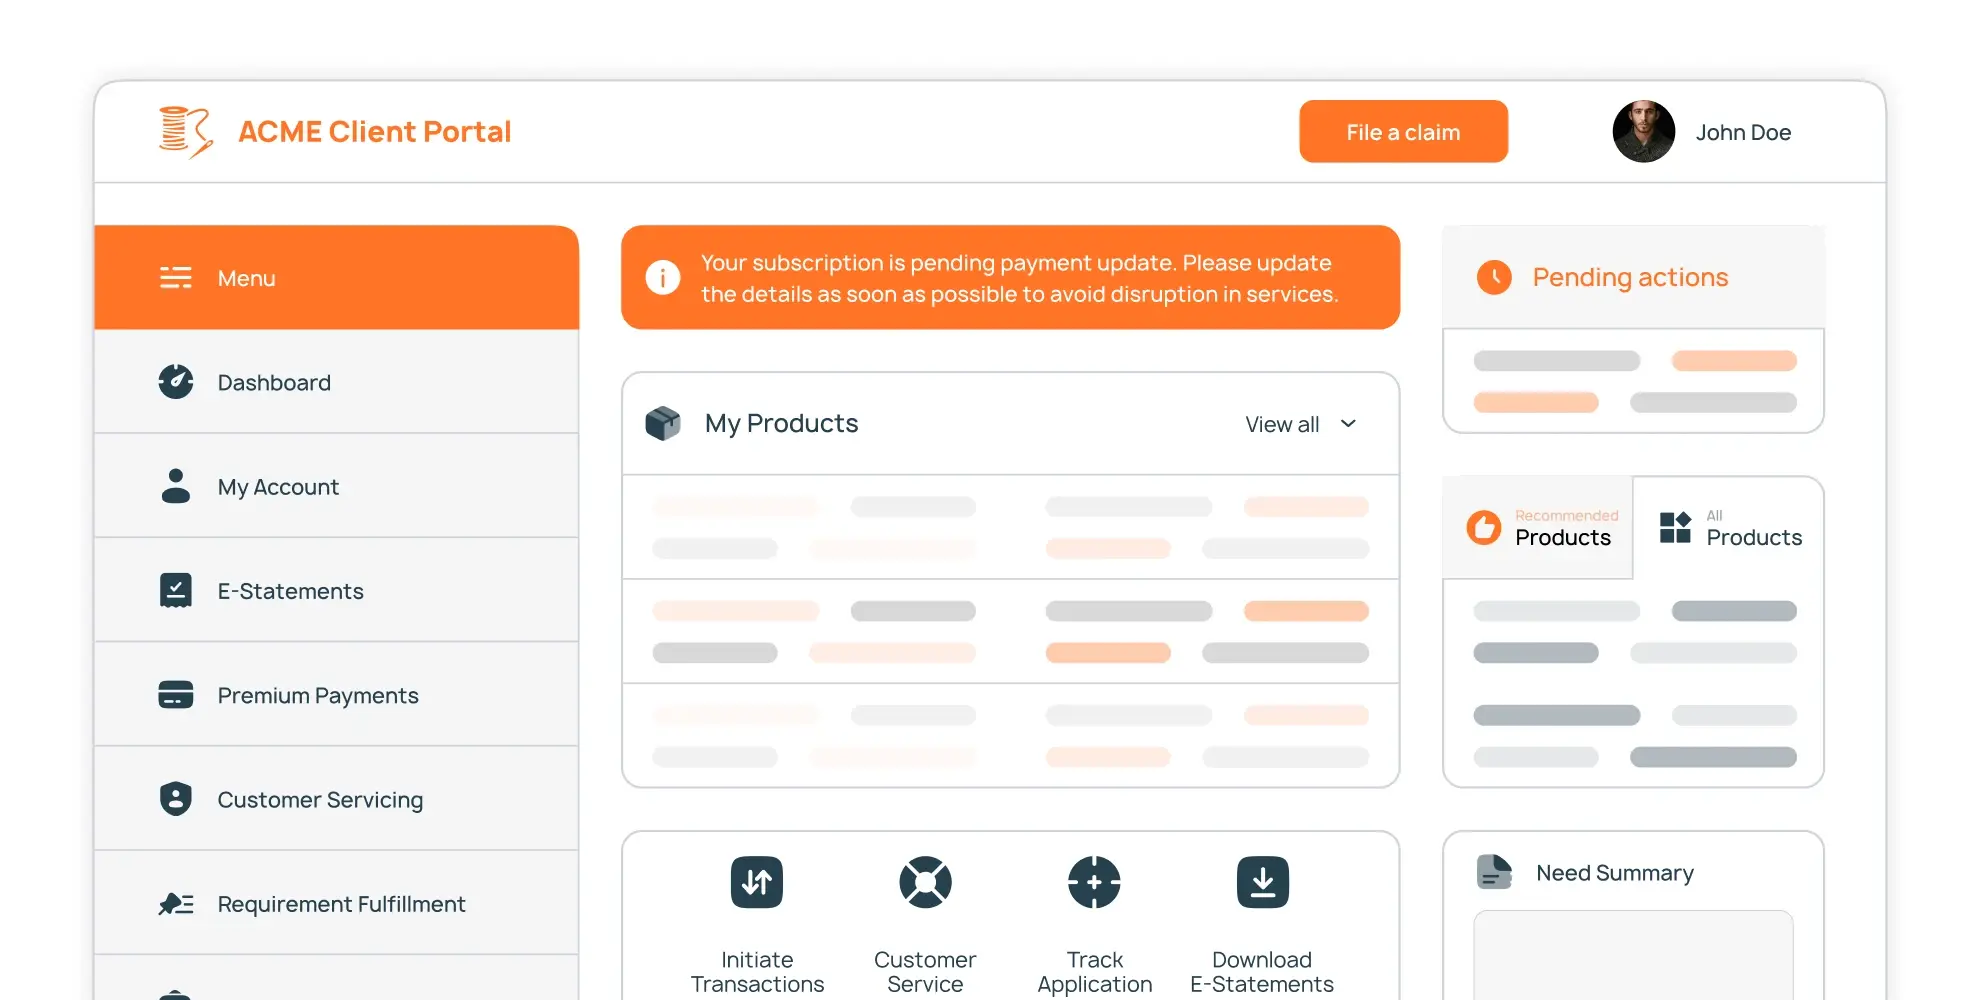Click the Download E-Statements shortcut label
The width and height of the screenshot is (1980, 1000).
click(x=1262, y=972)
